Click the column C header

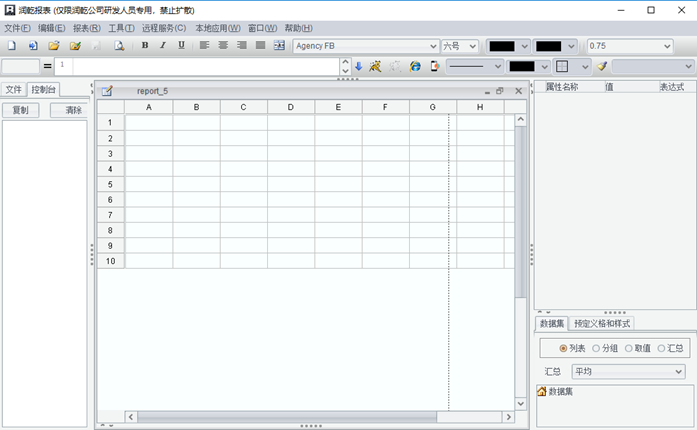(x=243, y=107)
